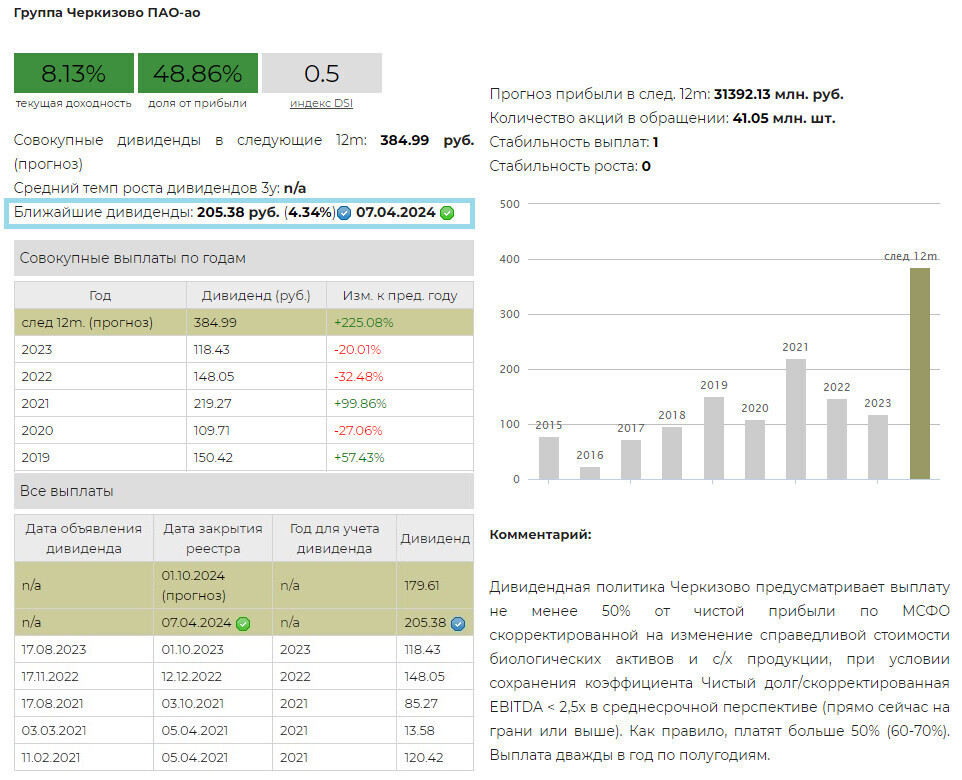Select the Все выплаты section header
Screen dimensions: 962x780
(x=243, y=491)
